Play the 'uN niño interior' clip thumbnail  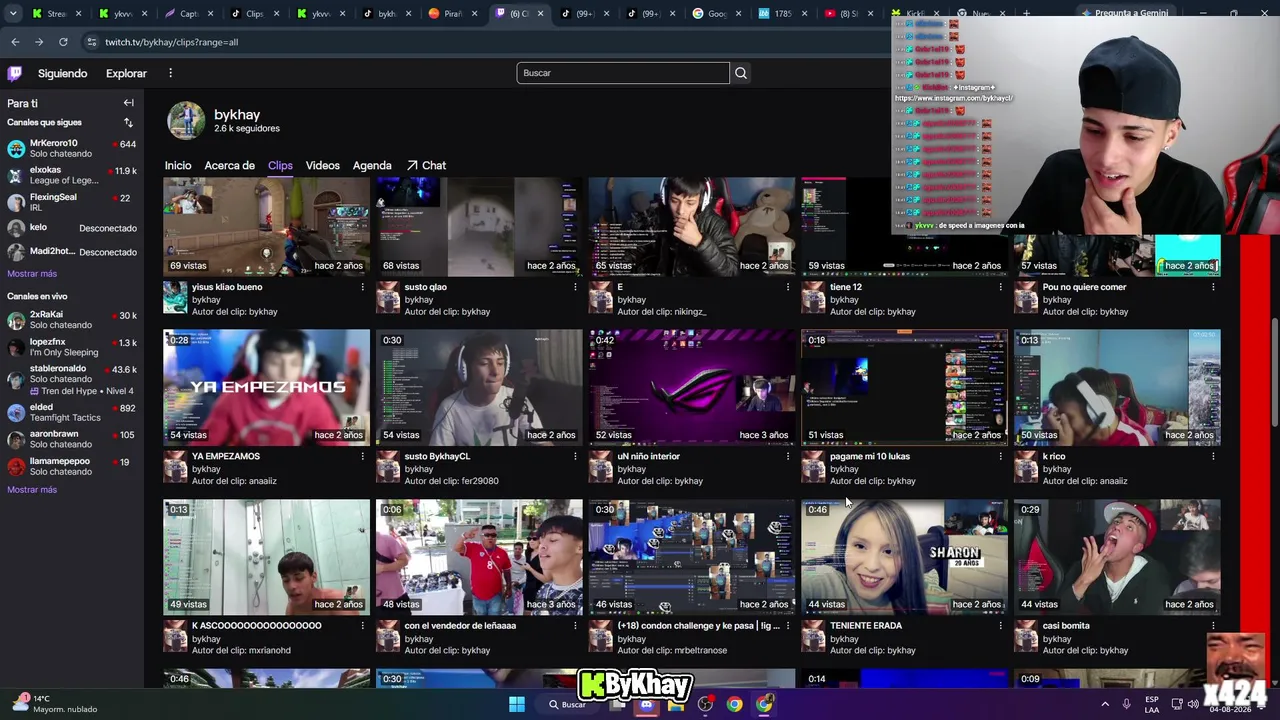tap(692, 388)
